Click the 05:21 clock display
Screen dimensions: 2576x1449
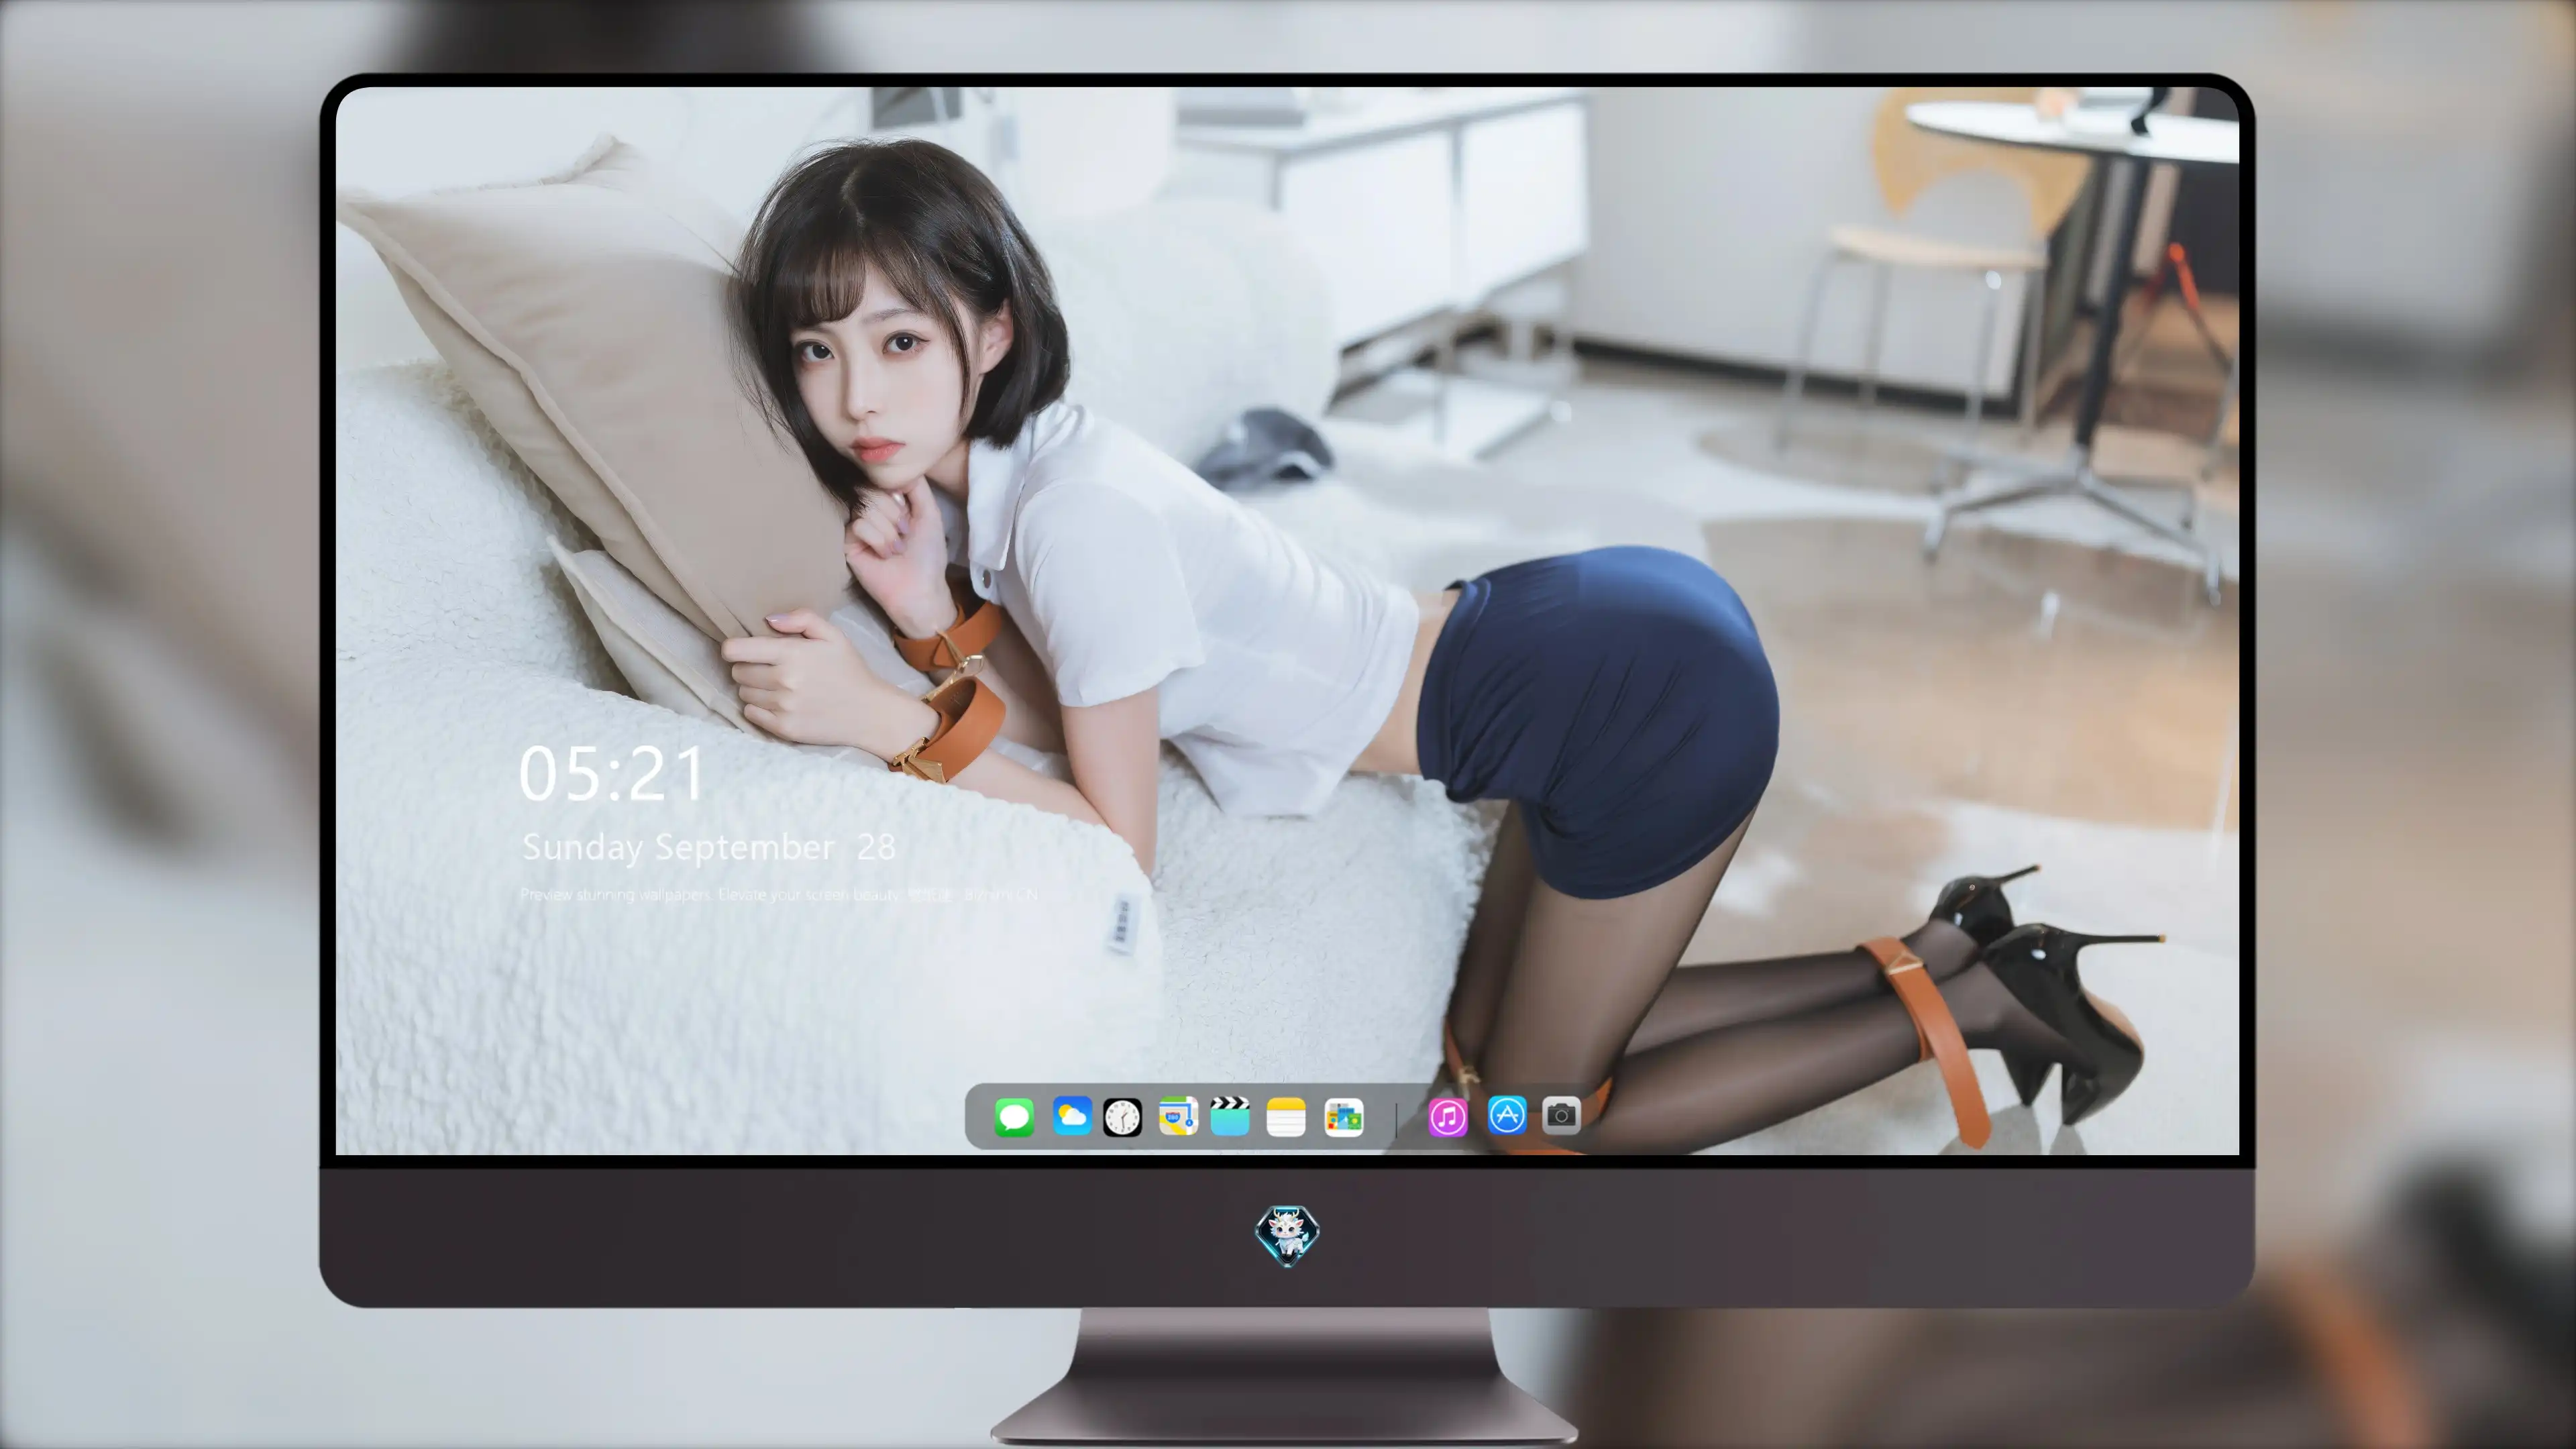coord(612,774)
